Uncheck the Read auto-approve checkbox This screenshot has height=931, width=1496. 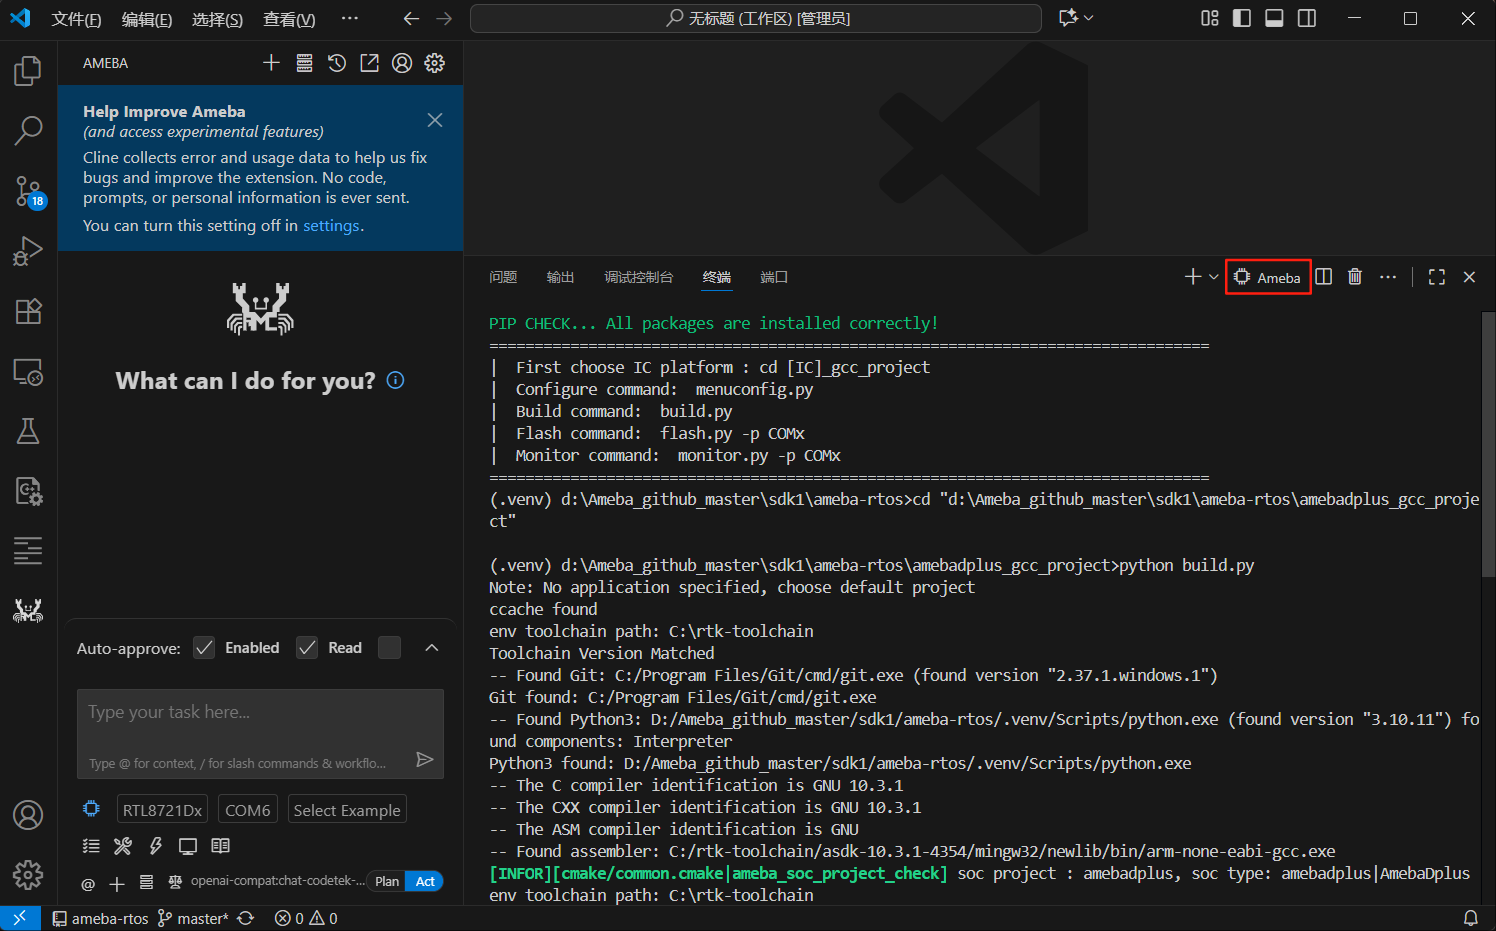point(307,648)
